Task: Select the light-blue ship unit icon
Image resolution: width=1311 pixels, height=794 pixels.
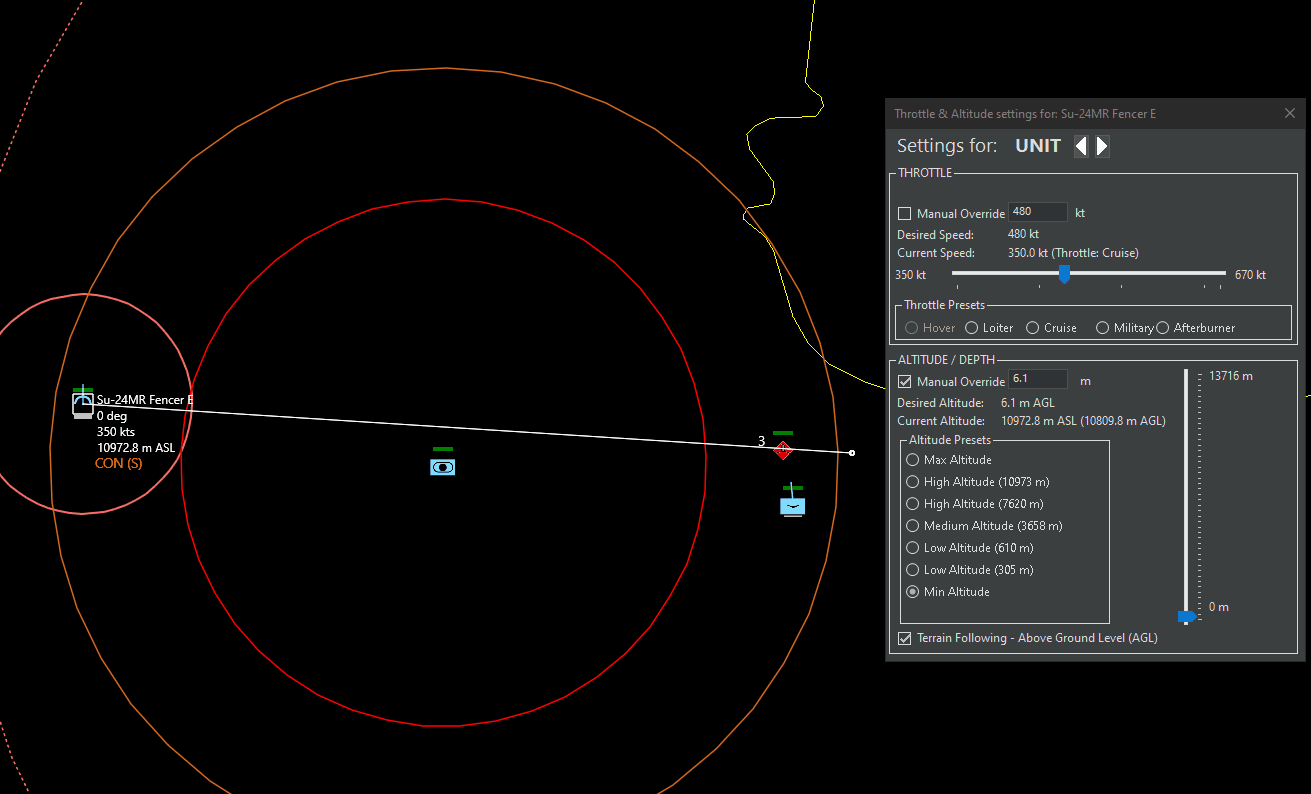Action: tap(793, 505)
